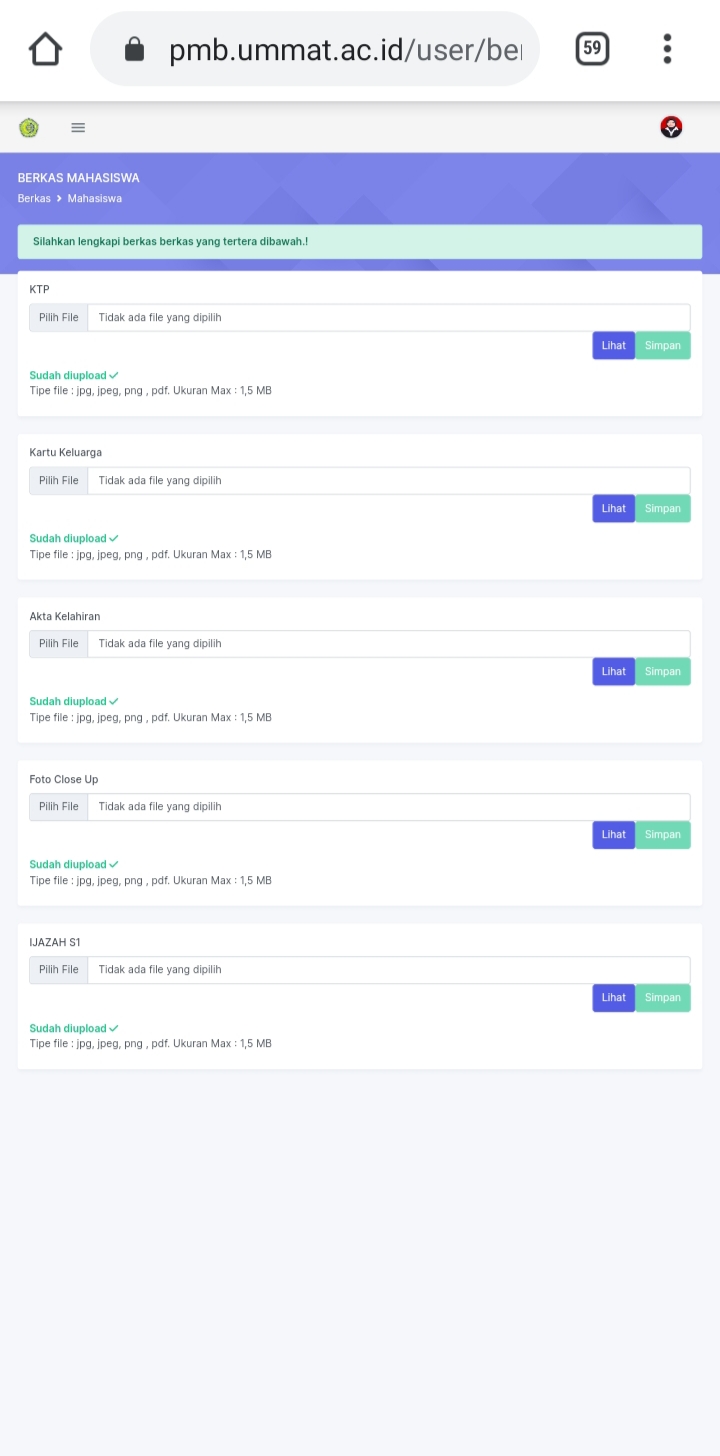Tap the browser home icon
The image size is (720, 1456).
[x=46, y=48]
